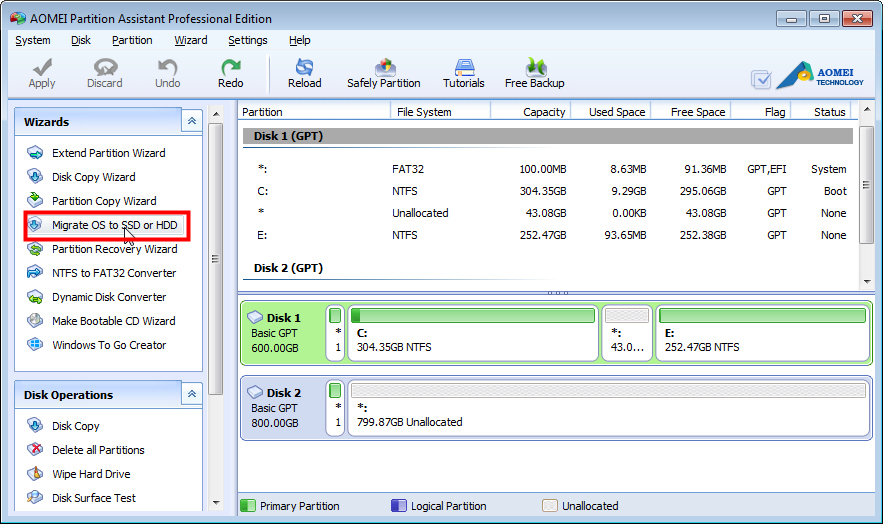Open the Partition menu
883x524 pixels.
point(132,40)
